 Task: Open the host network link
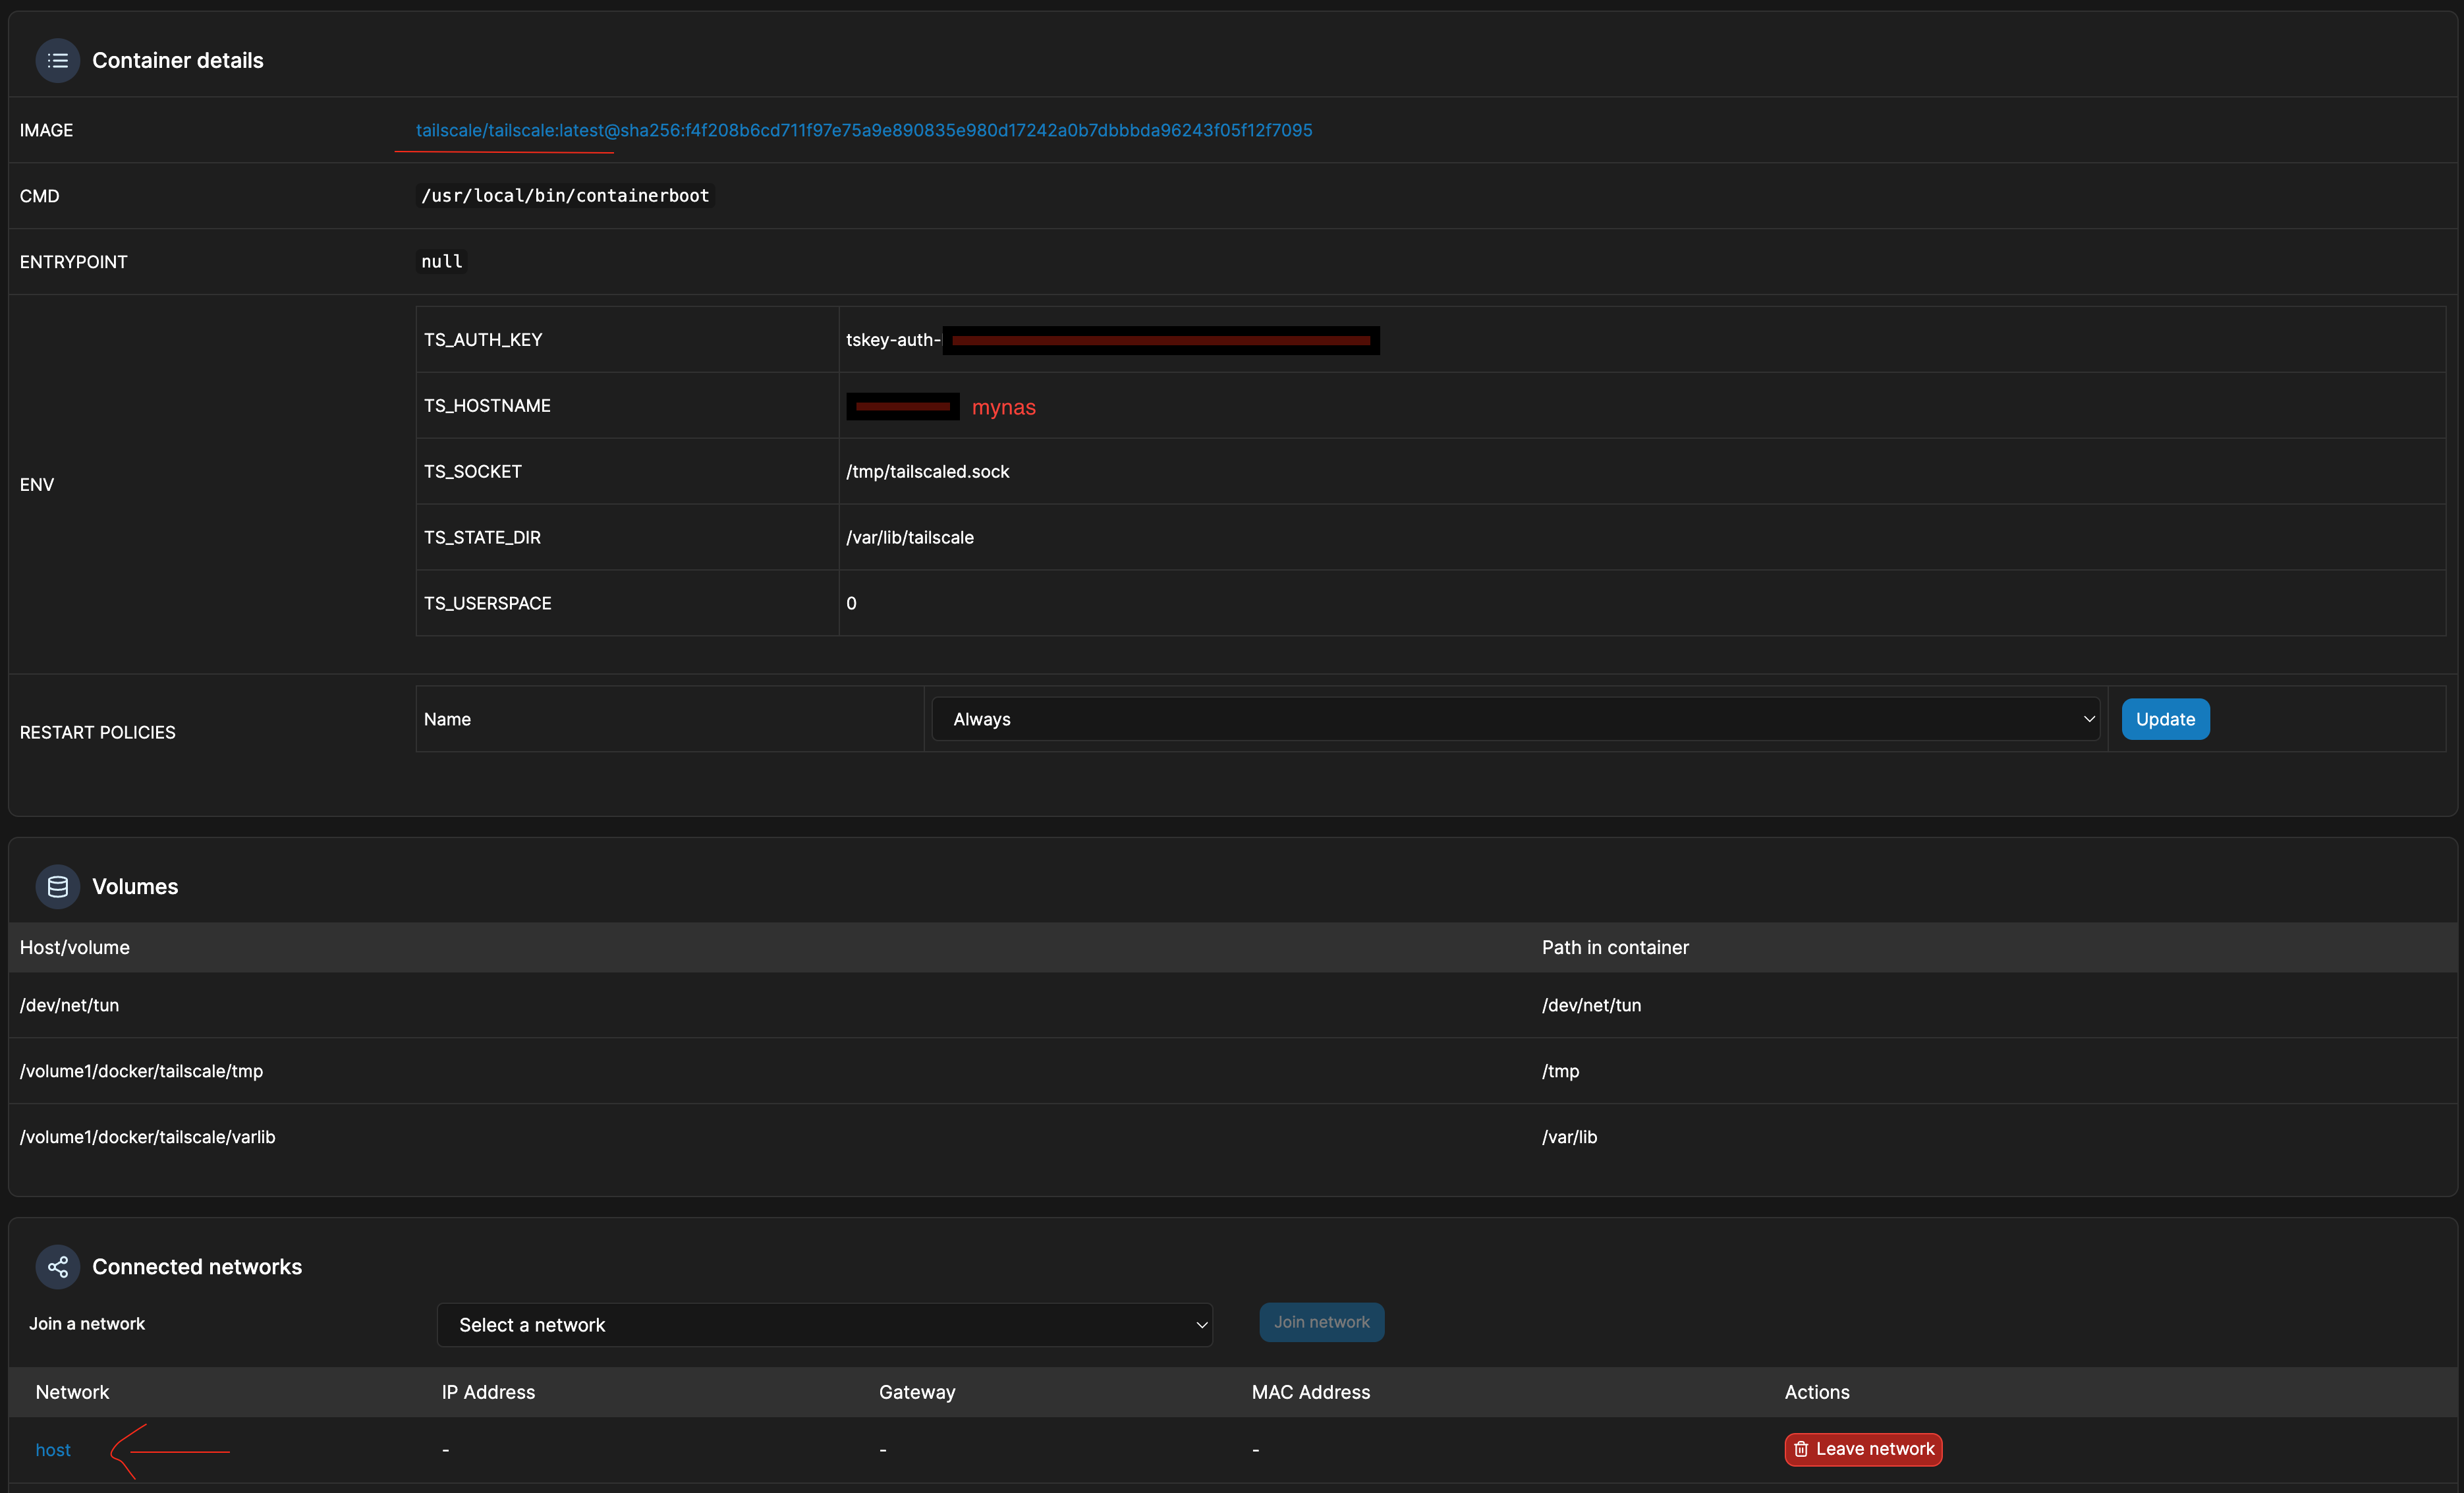click(x=53, y=1449)
